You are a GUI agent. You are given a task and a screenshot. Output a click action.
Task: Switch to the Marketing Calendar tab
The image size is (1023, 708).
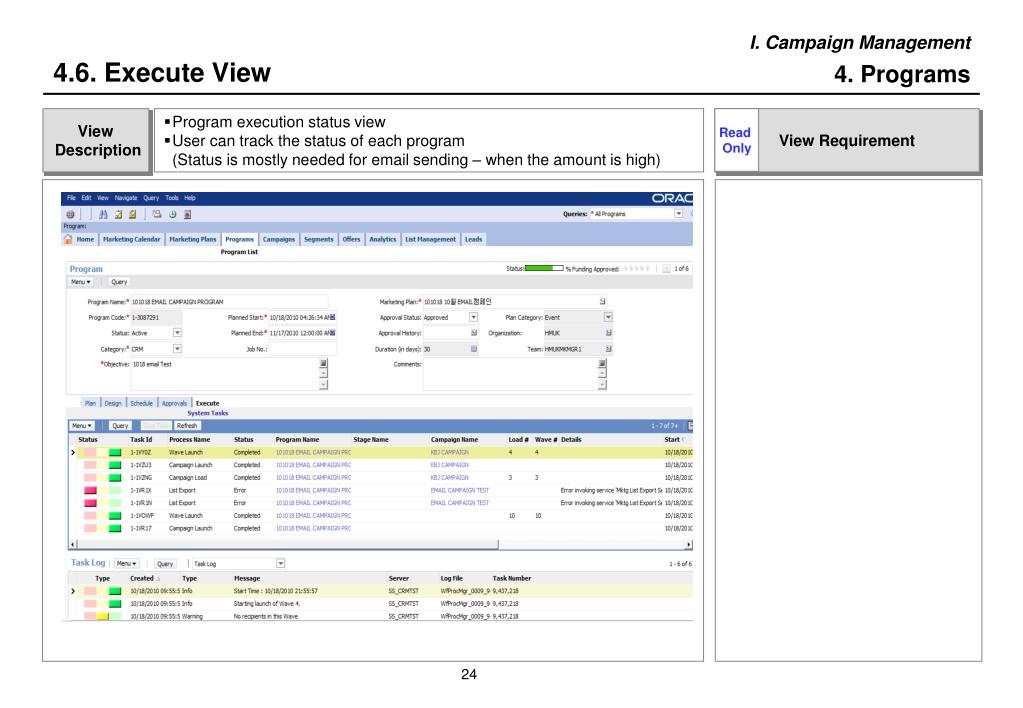click(x=131, y=239)
